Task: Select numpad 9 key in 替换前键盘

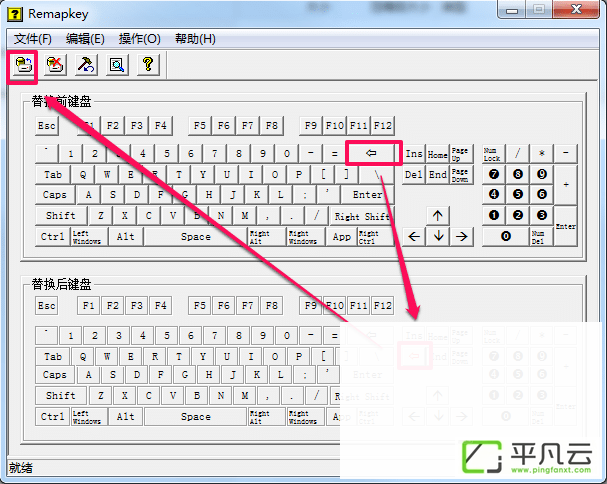Action: (x=542, y=174)
